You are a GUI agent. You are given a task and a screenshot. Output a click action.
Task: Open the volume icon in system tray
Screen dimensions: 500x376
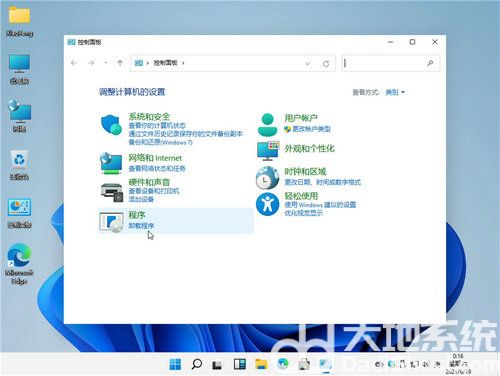tap(426, 364)
